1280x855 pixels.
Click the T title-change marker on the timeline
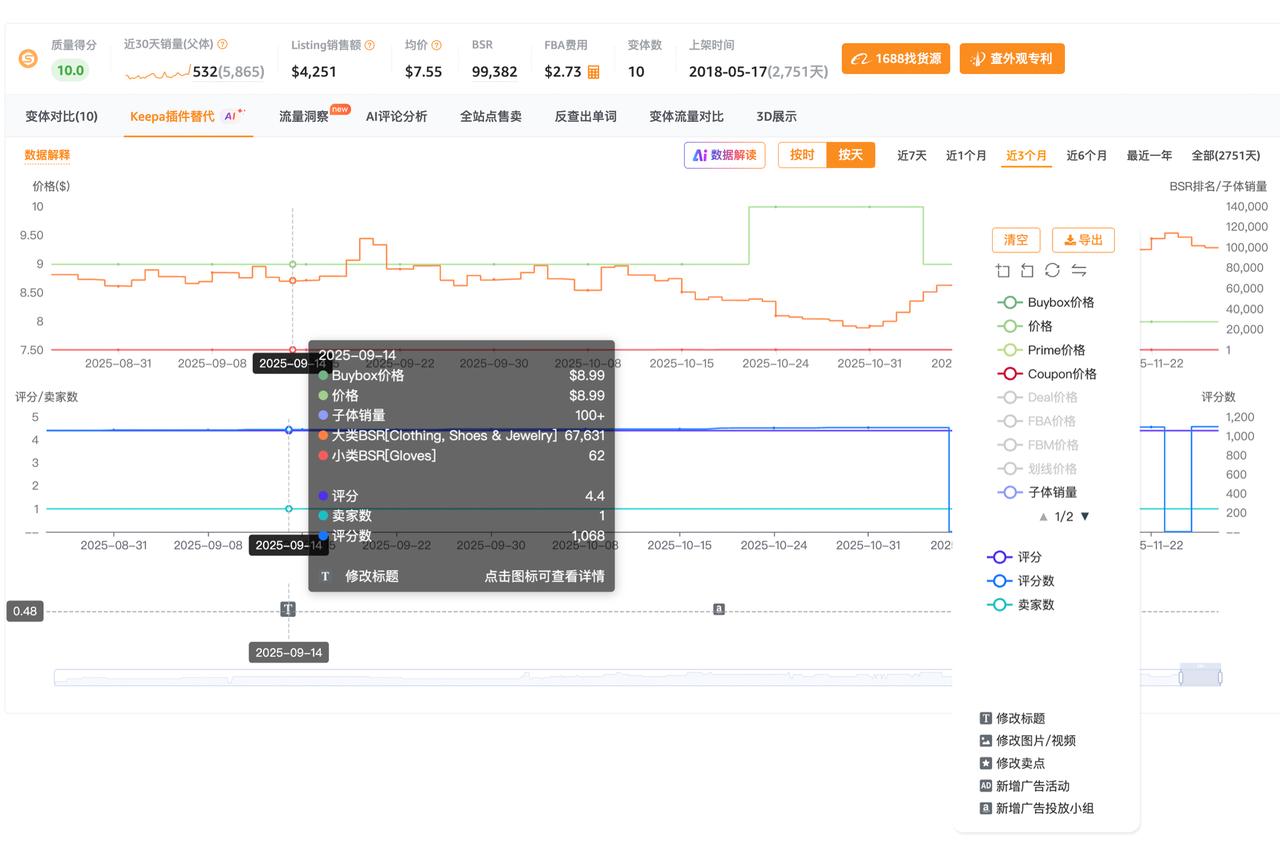click(288, 609)
